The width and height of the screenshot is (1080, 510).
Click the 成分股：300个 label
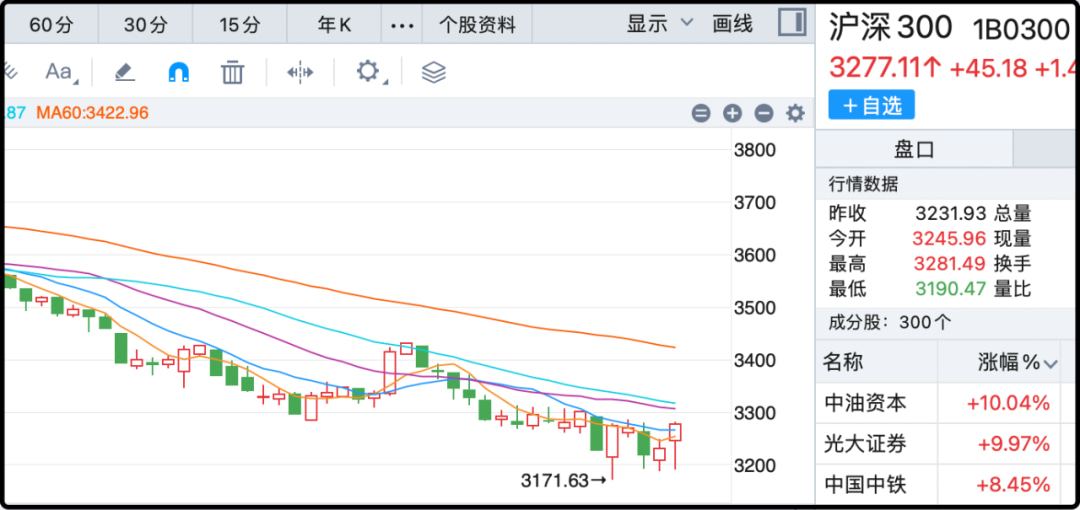pyautogui.click(x=890, y=322)
